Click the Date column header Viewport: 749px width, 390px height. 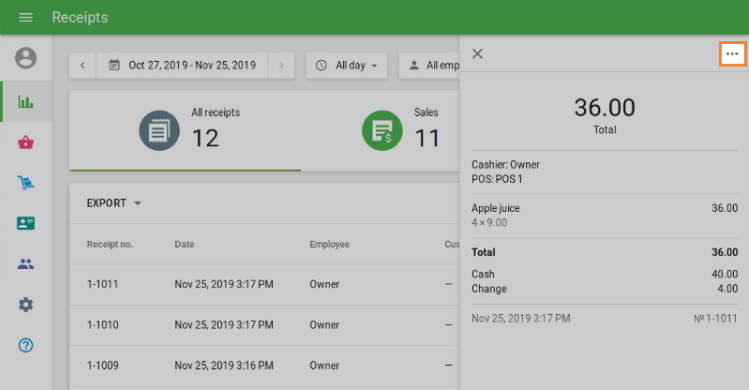184,244
